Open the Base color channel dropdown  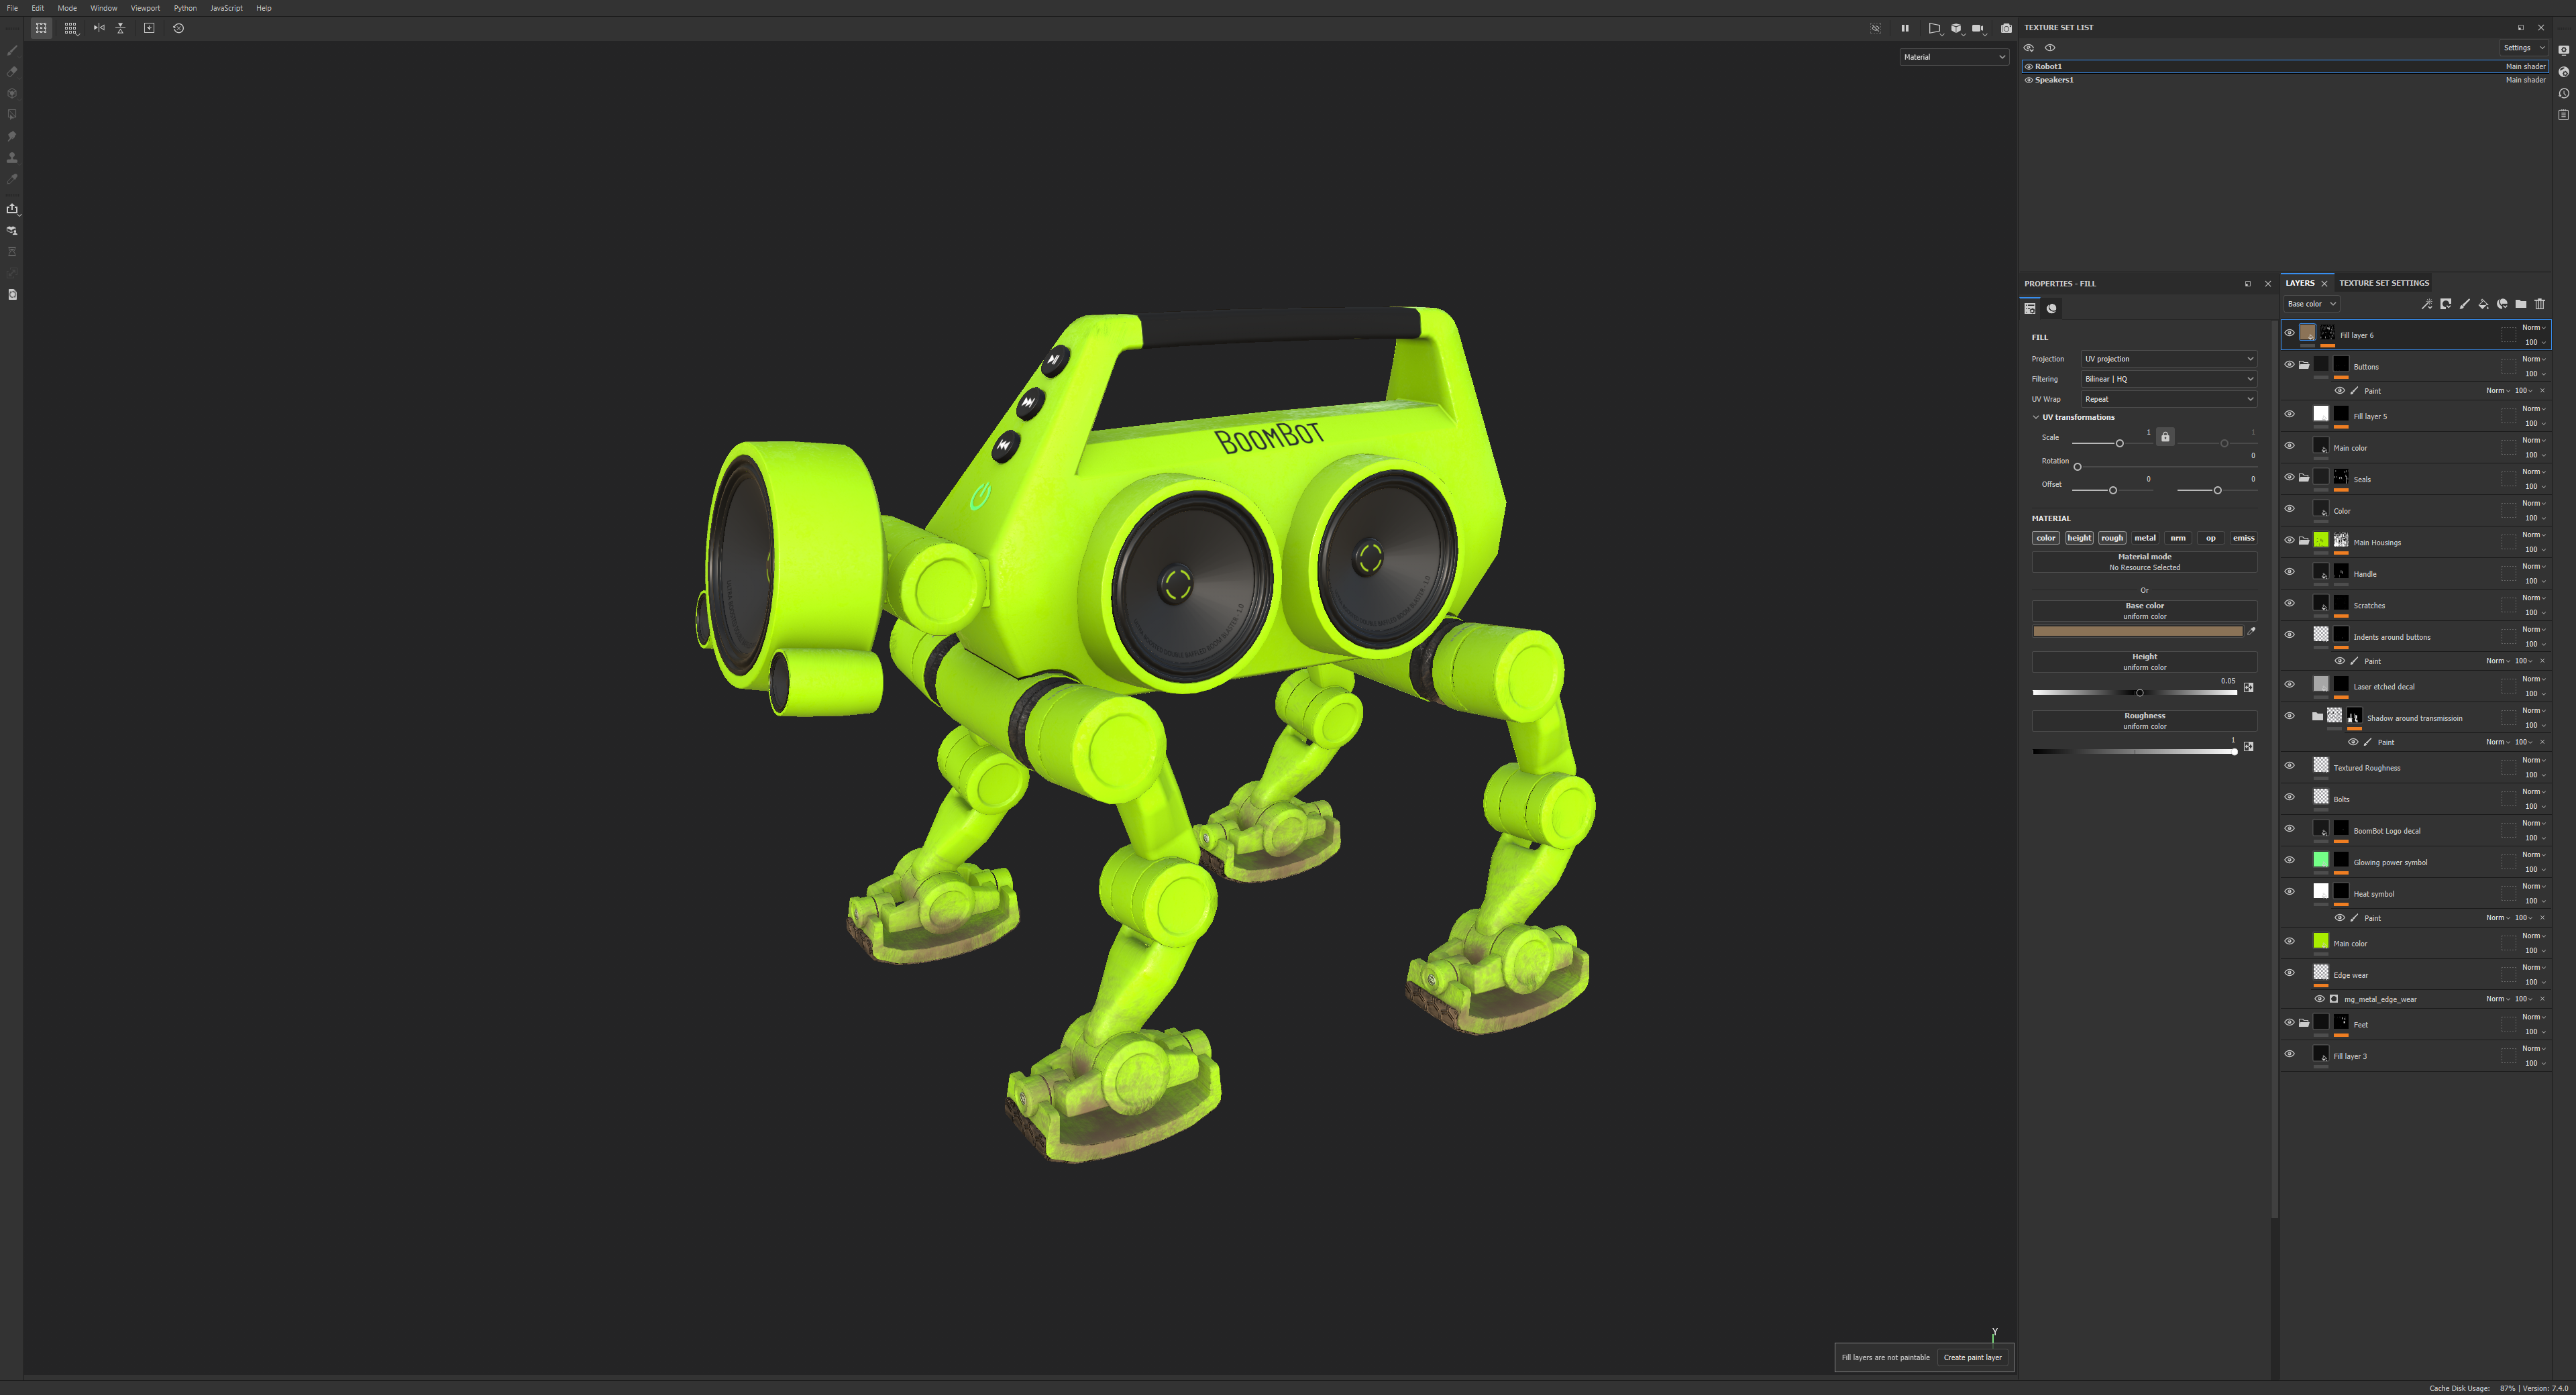coord(2311,304)
